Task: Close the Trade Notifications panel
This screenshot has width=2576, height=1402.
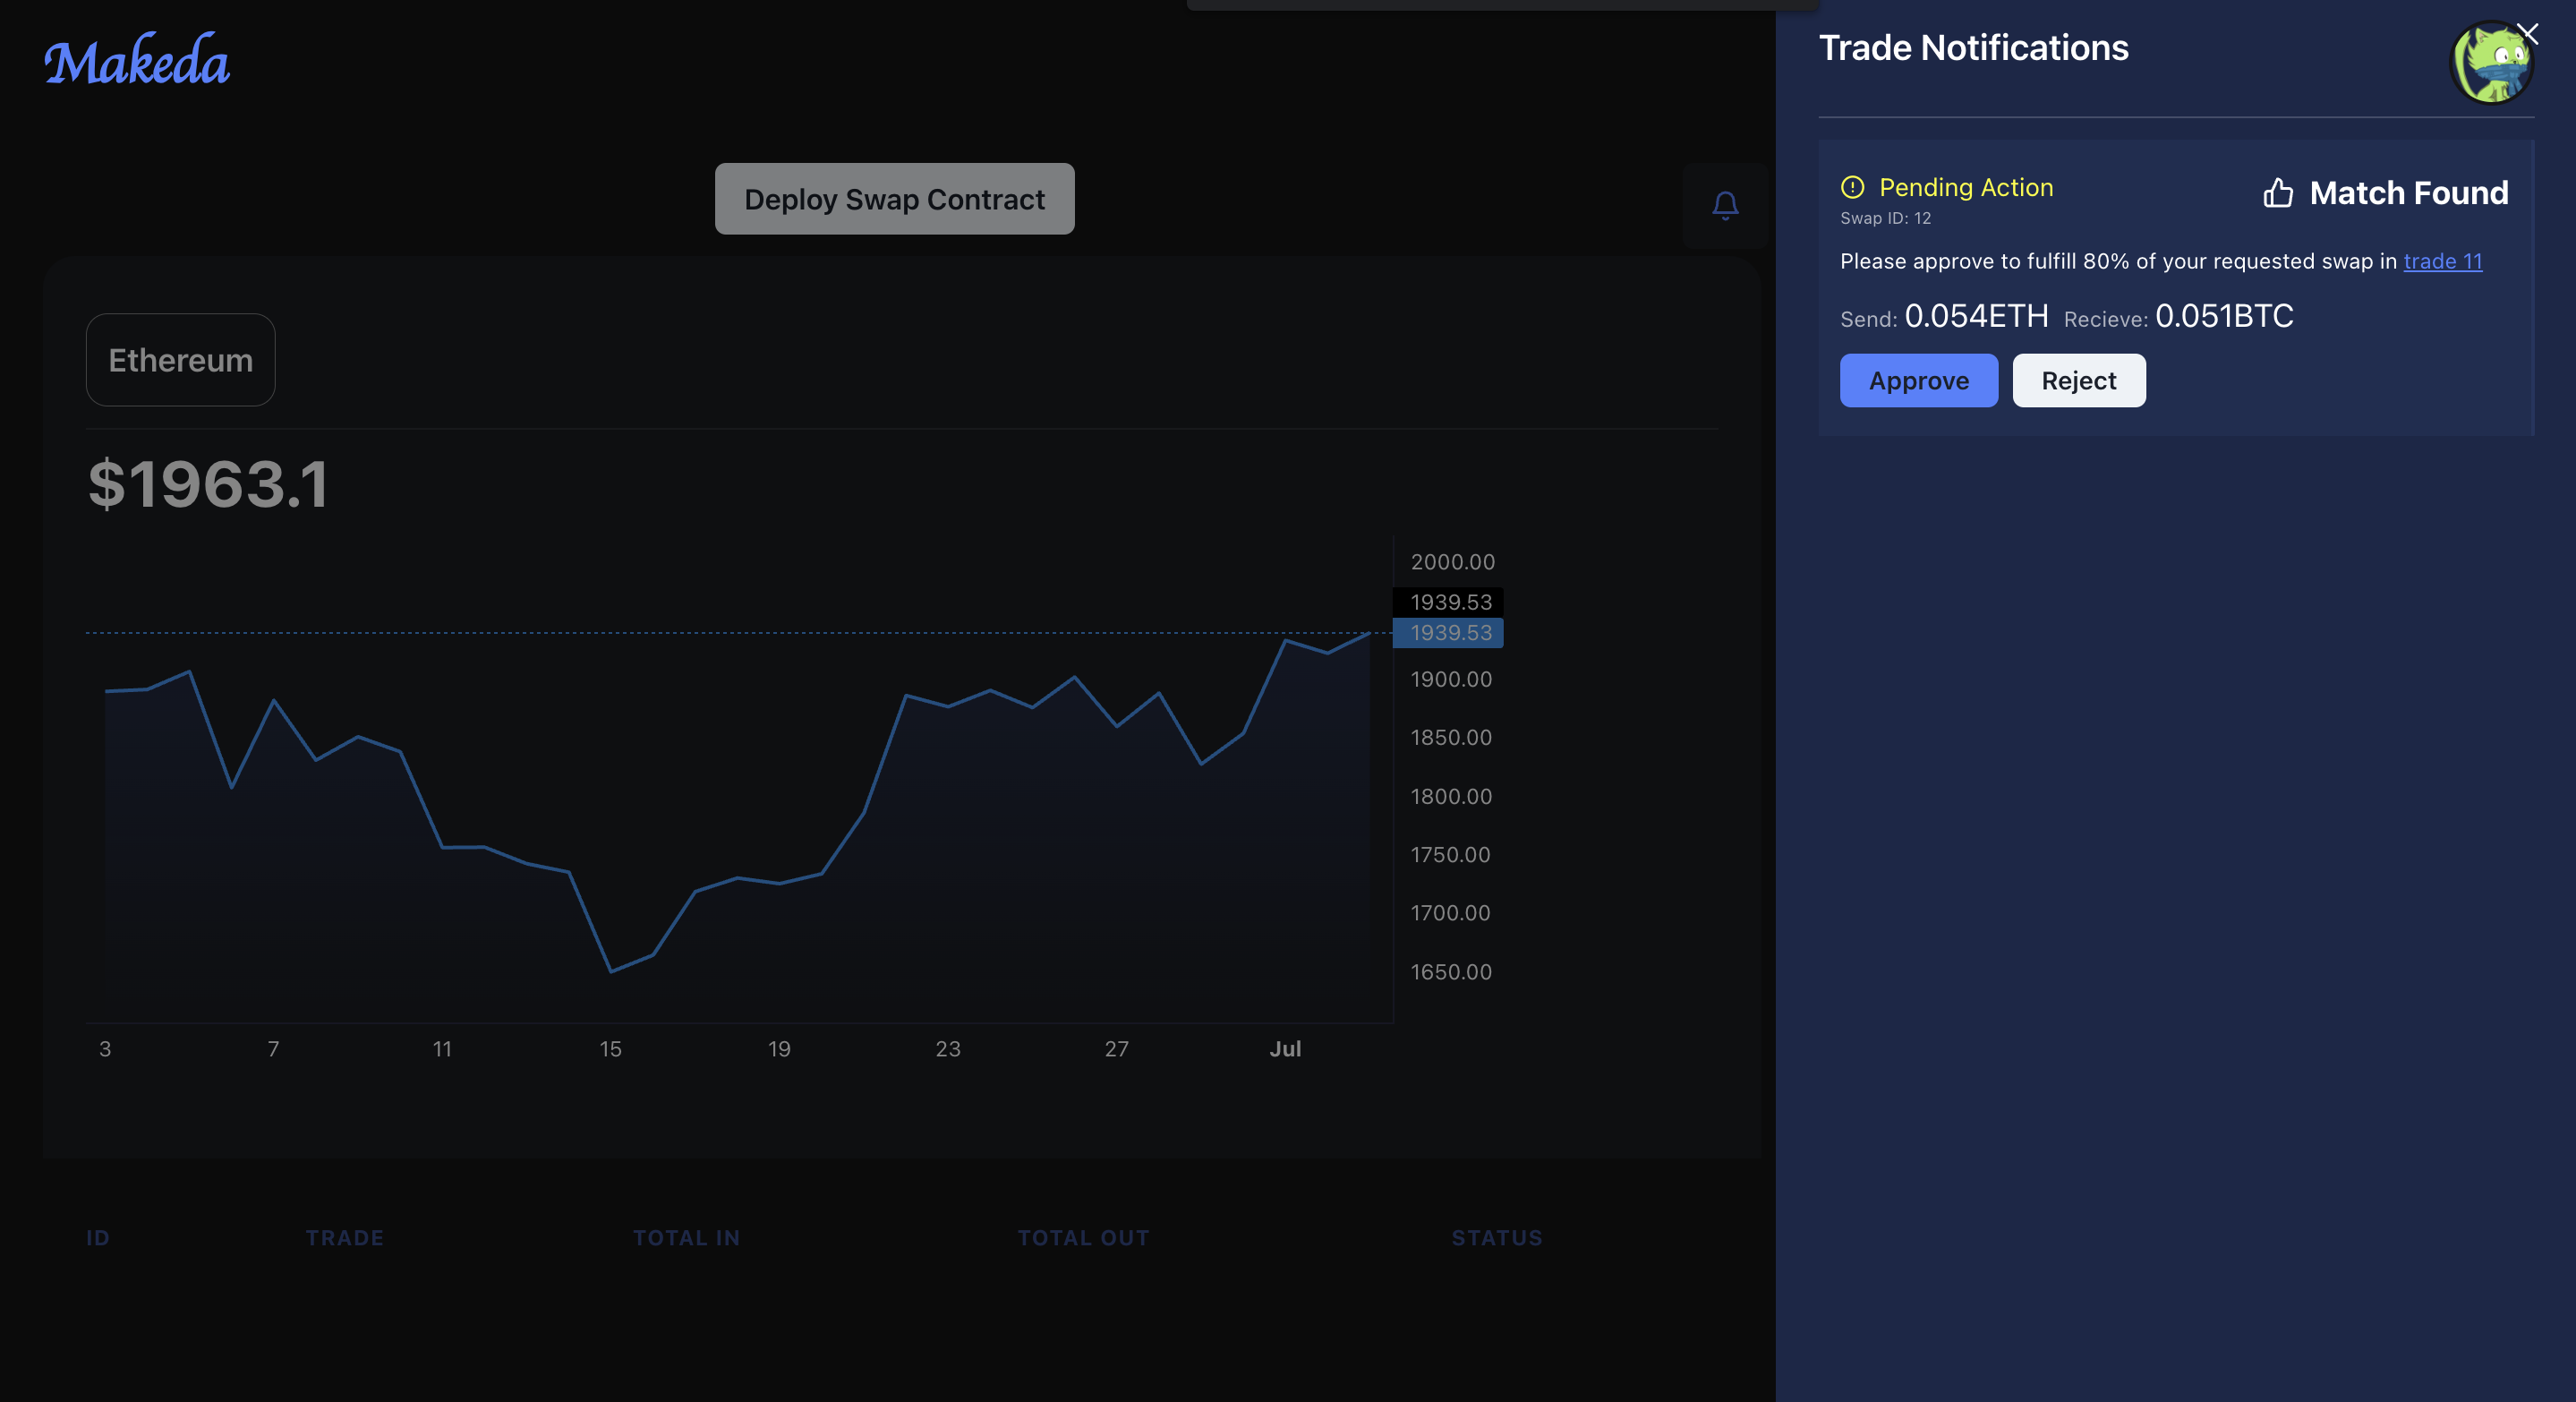Action: pos(2527,34)
